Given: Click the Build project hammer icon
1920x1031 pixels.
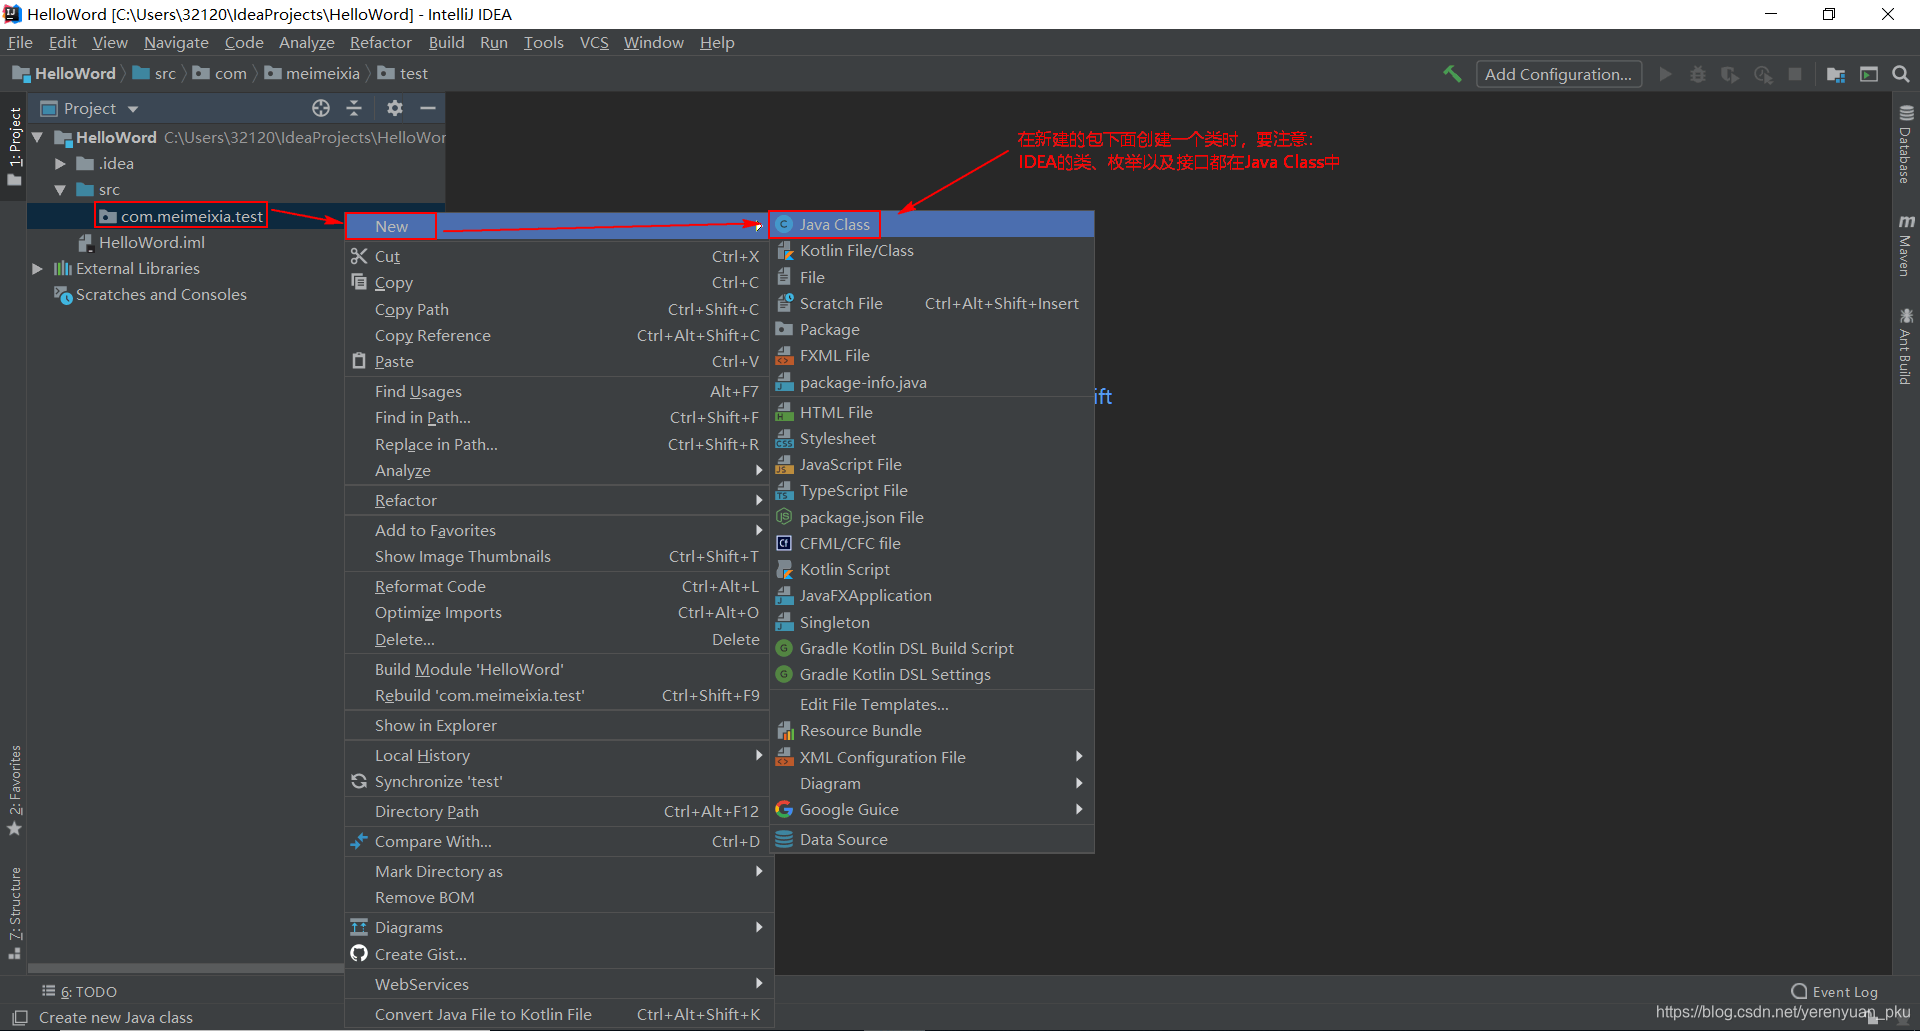Looking at the screenshot, I should pyautogui.click(x=1452, y=74).
